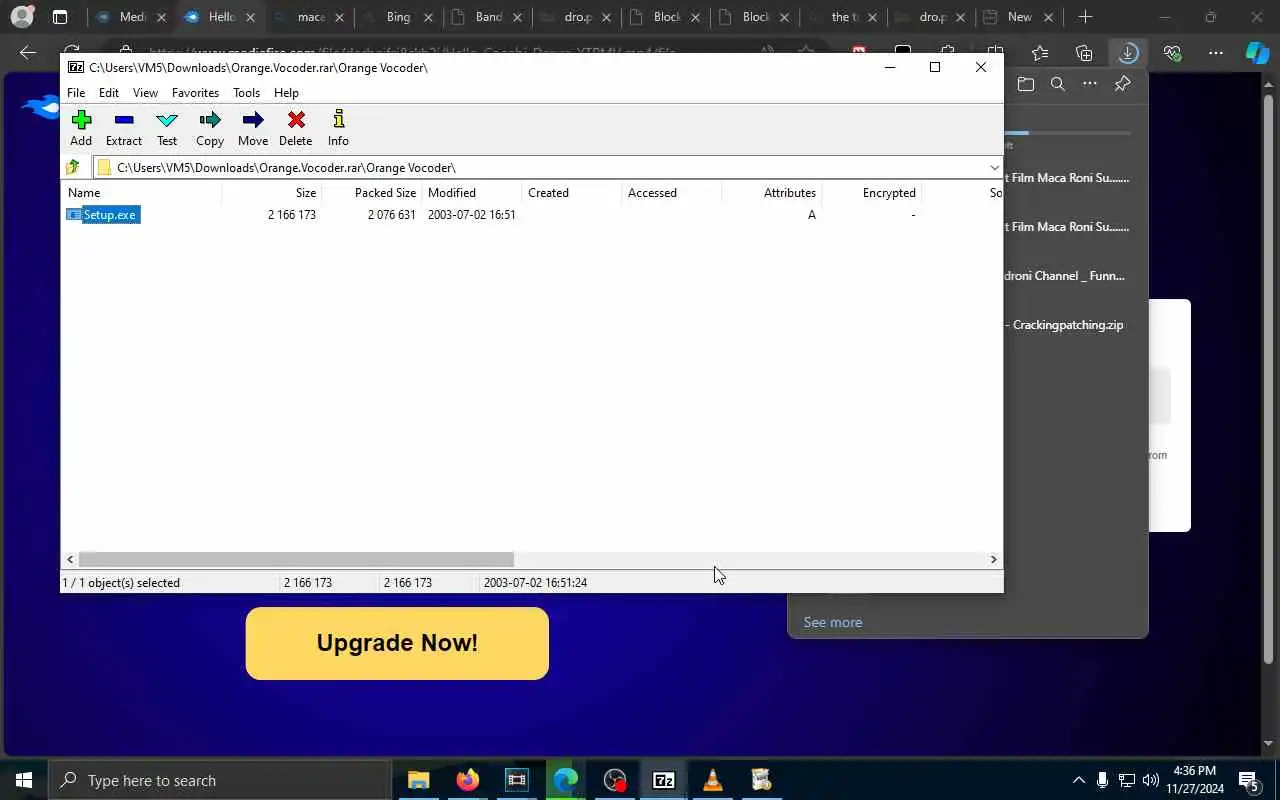Click the Edge Downloads toolbar icon

(x=1128, y=53)
